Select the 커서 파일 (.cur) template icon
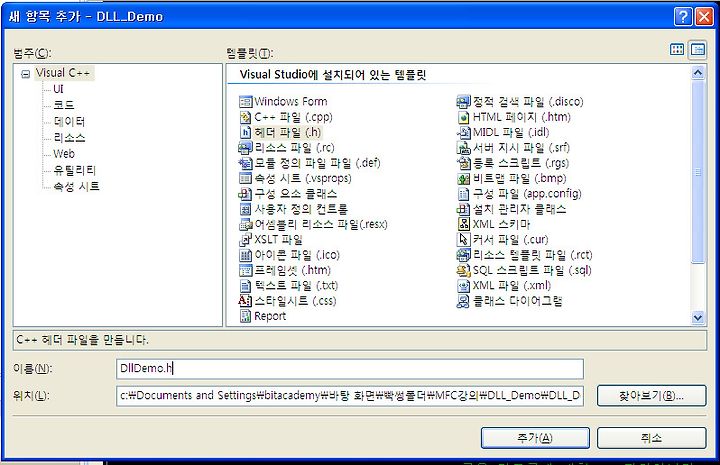The height and width of the screenshot is (465, 720). point(464,240)
